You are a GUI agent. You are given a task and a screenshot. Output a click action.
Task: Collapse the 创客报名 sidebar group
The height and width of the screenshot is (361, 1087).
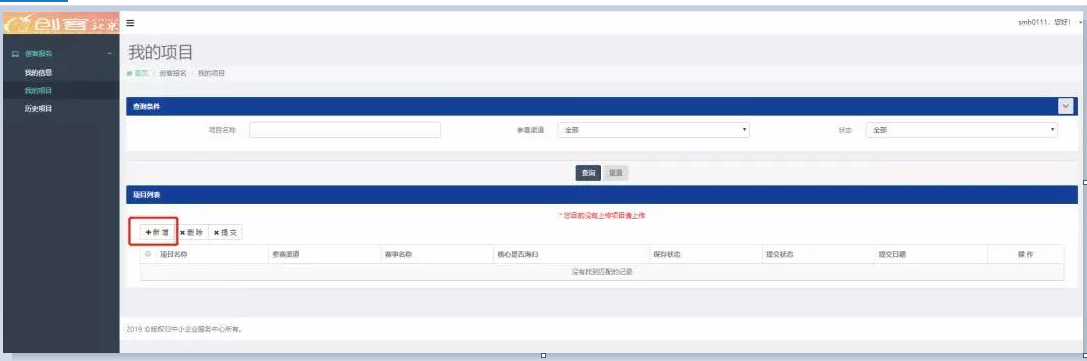(x=61, y=53)
